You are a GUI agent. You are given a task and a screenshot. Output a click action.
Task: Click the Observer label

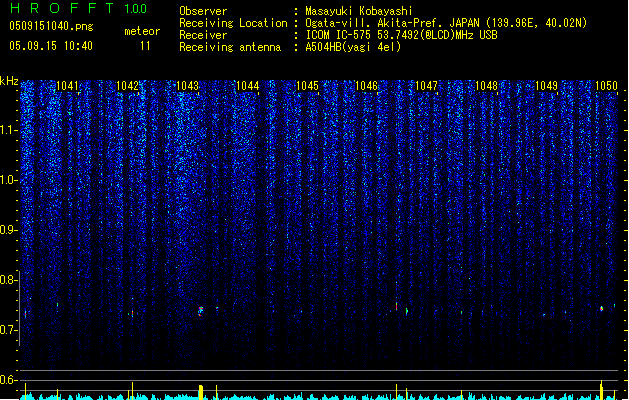[x=203, y=11]
